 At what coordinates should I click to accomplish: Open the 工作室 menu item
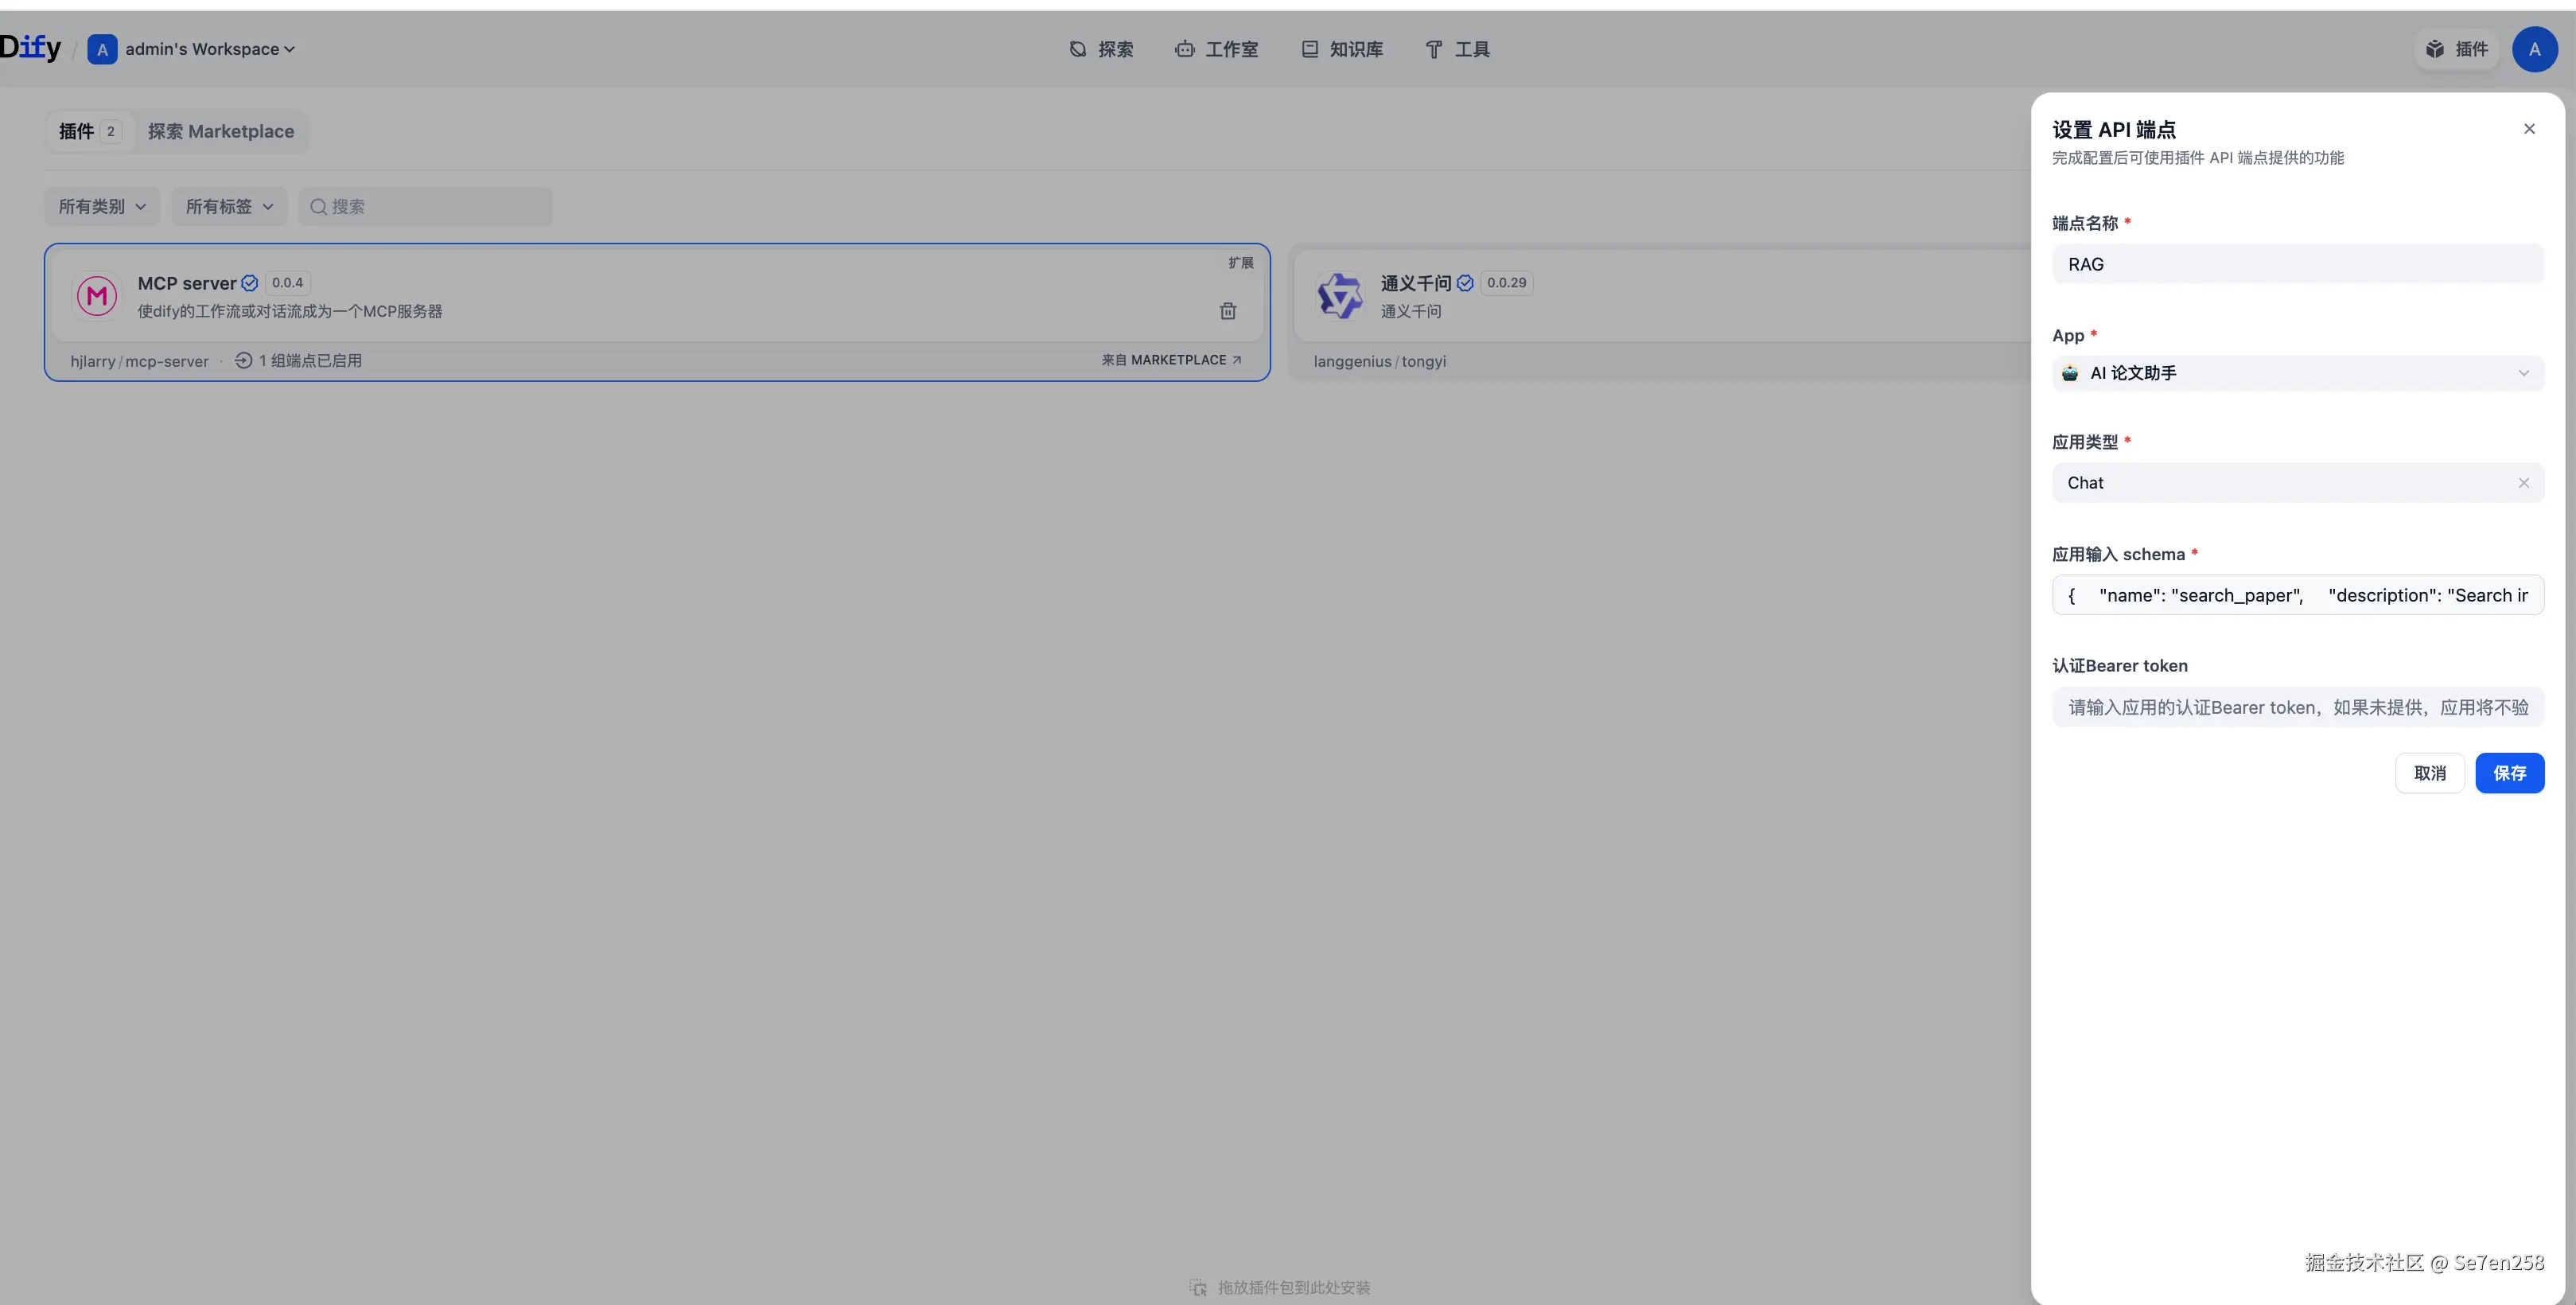pyautogui.click(x=1217, y=49)
